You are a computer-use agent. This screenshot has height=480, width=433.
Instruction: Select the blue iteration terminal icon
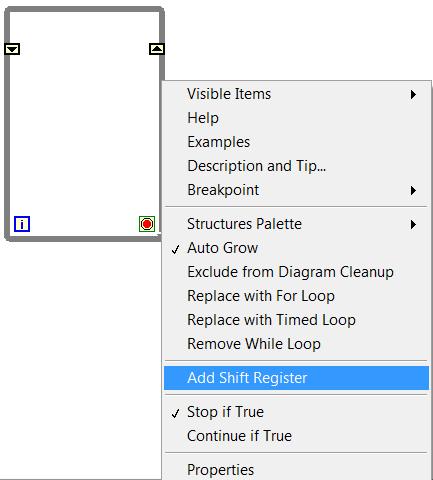(22, 224)
